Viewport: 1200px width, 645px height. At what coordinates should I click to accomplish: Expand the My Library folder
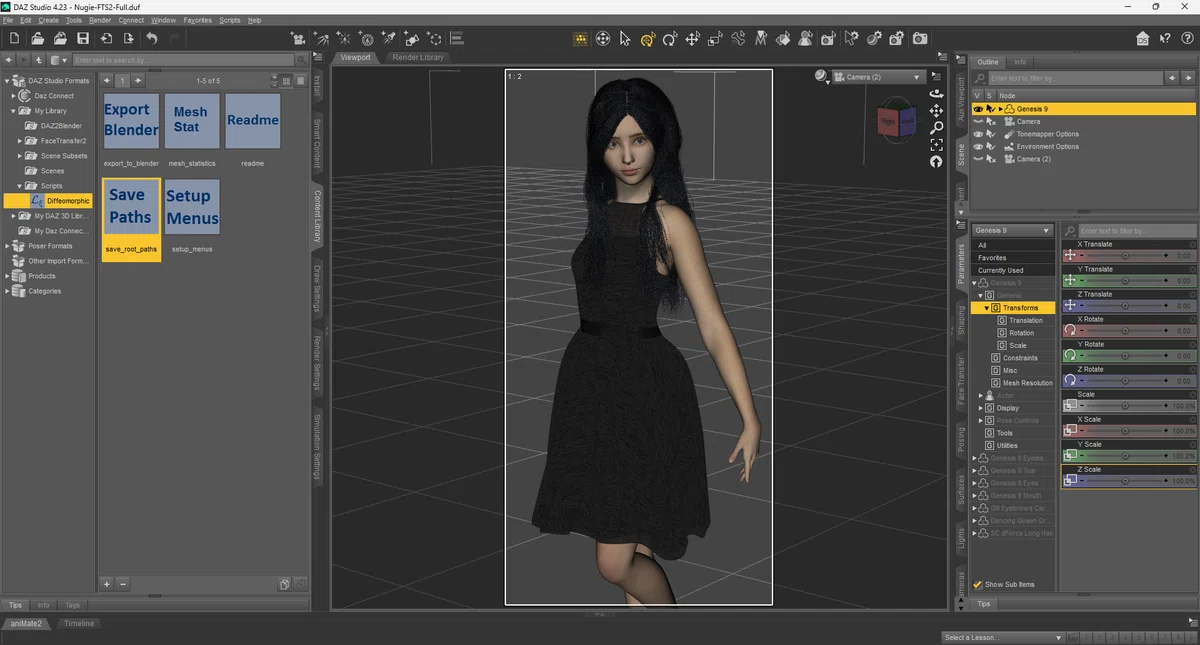[x=14, y=111]
